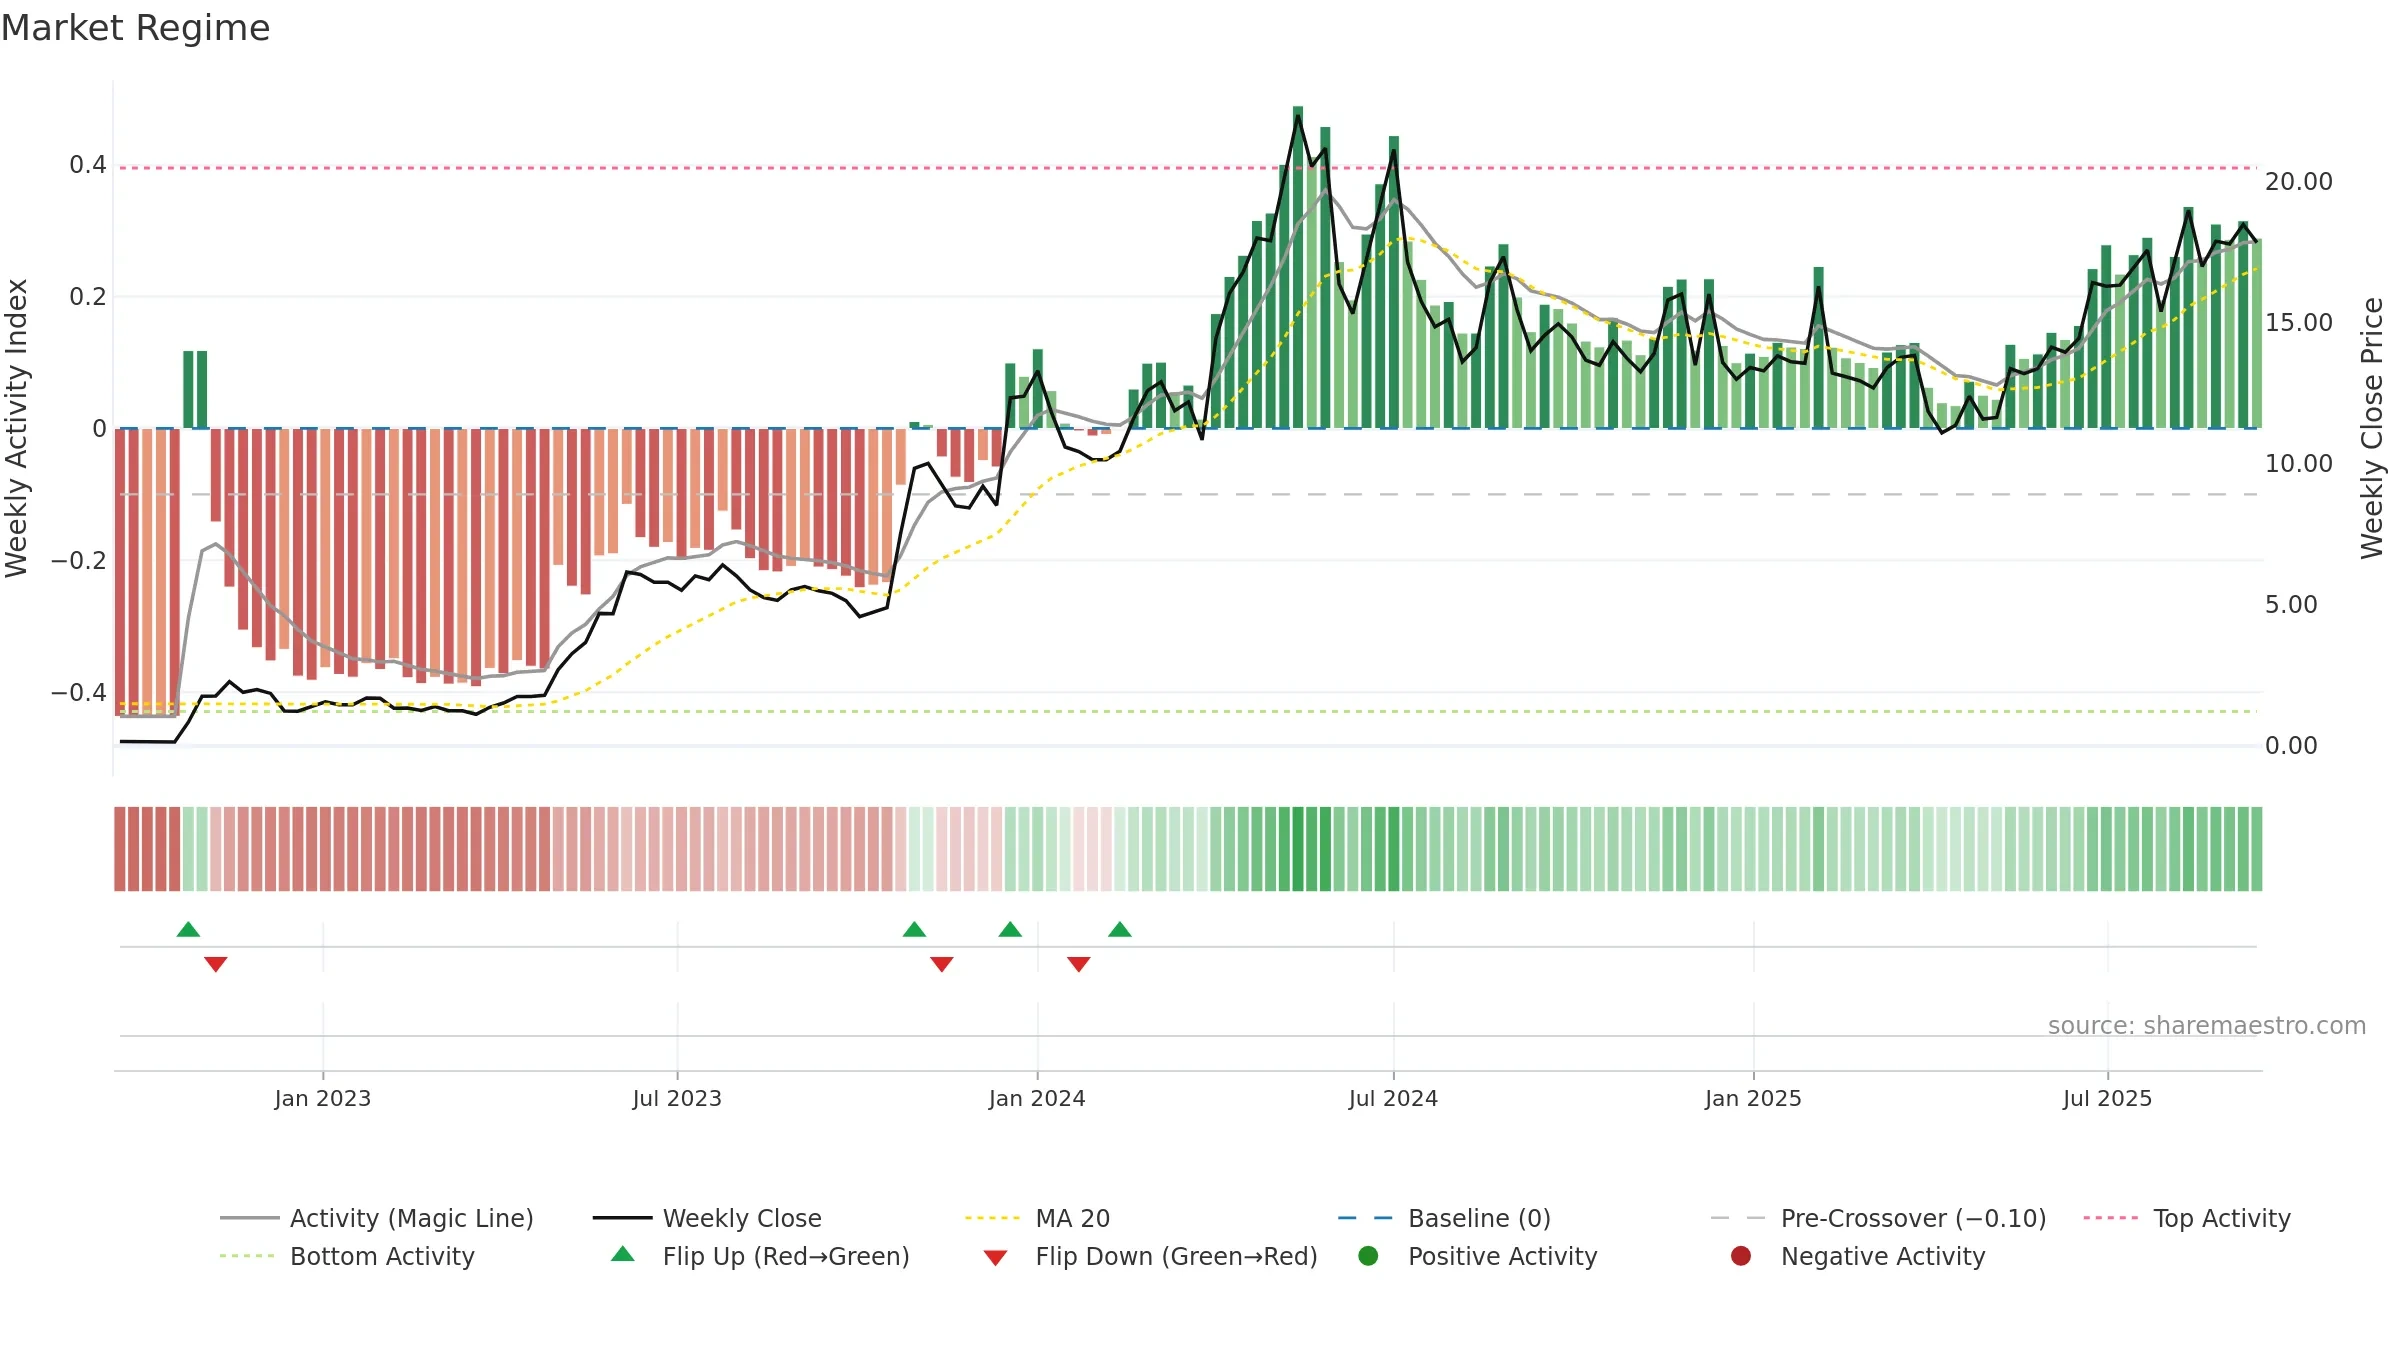Click the Jan 2024 x-axis label
The image size is (2400, 1350).
1037,1099
